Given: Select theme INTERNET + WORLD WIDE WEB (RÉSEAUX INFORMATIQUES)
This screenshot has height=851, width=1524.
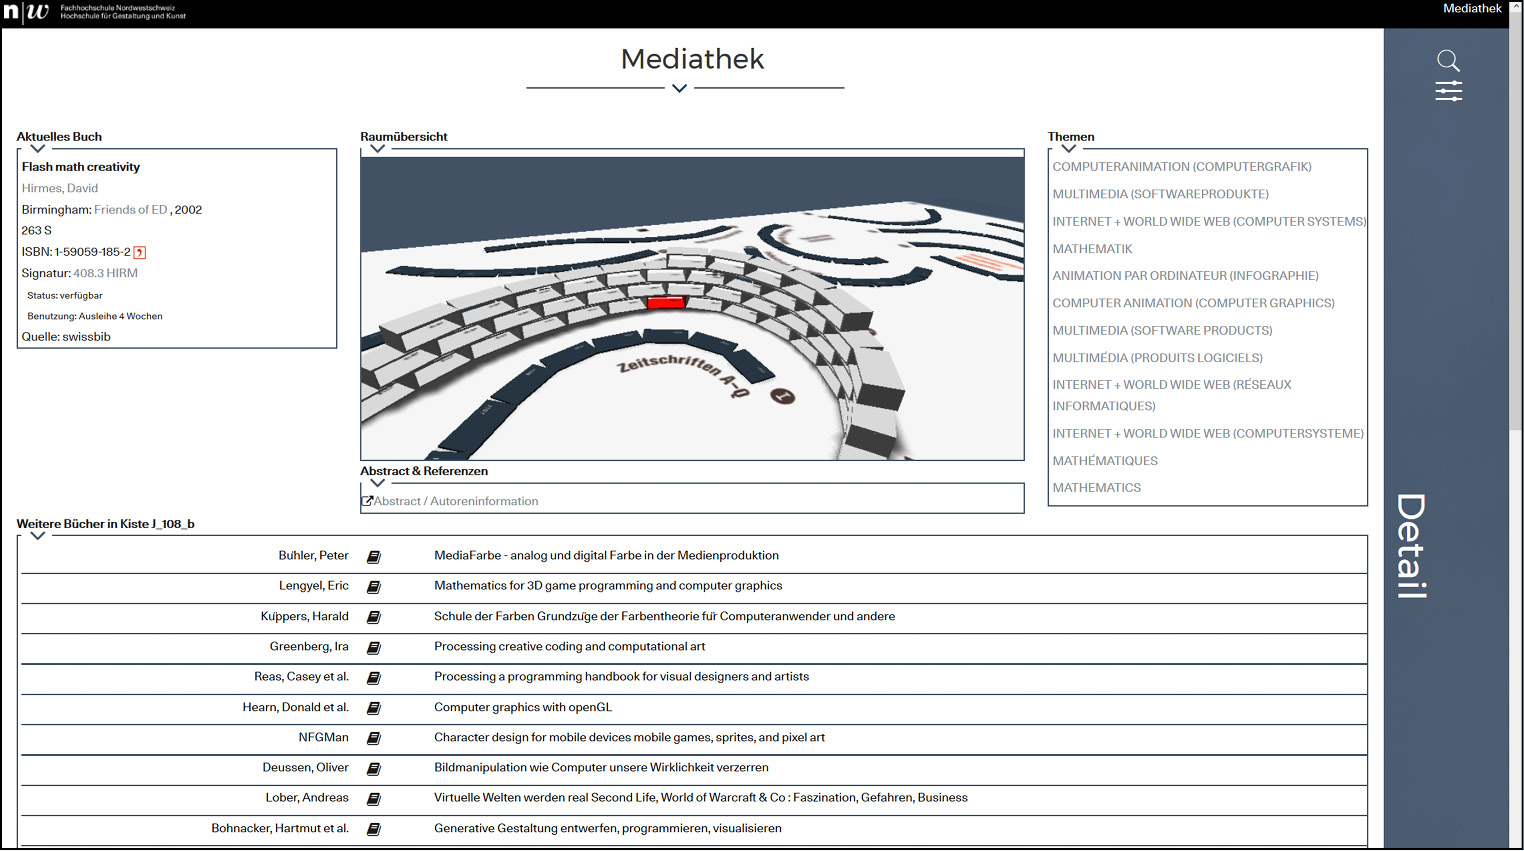Looking at the screenshot, I should (1172, 395).
